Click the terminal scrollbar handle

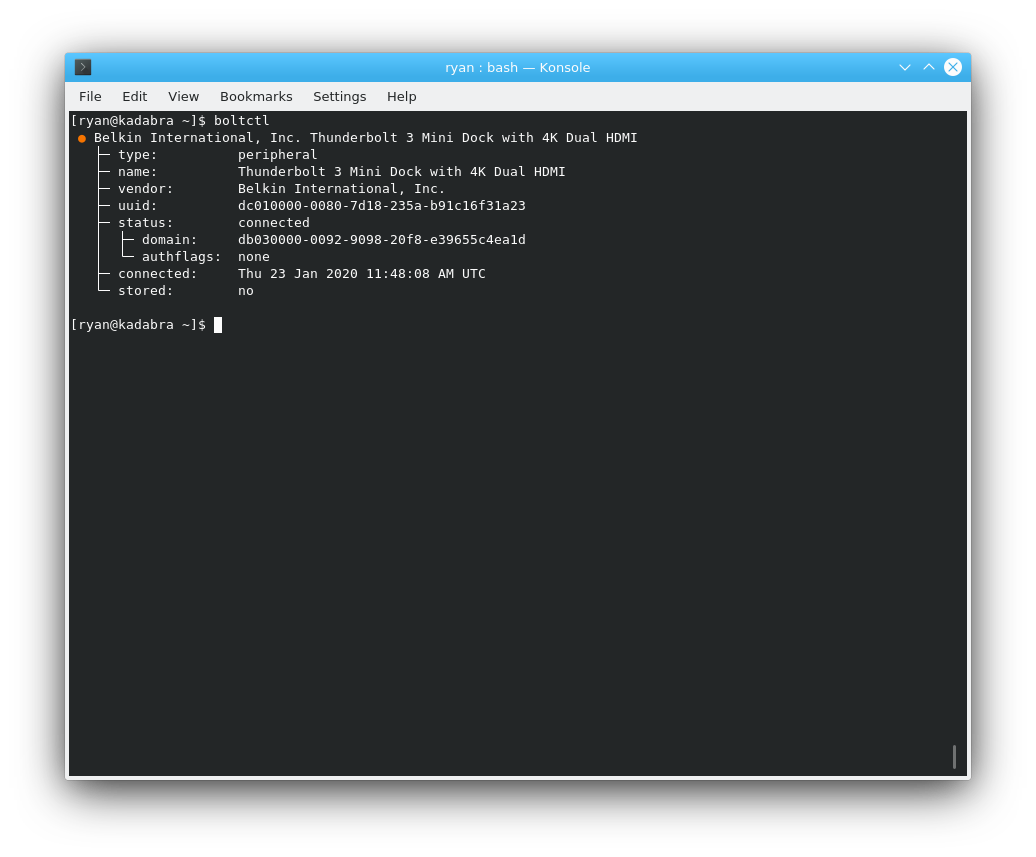(954, 757)
